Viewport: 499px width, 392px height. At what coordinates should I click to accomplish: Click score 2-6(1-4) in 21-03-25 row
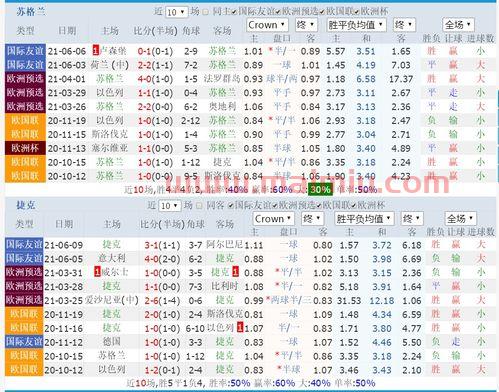[162, 300]
